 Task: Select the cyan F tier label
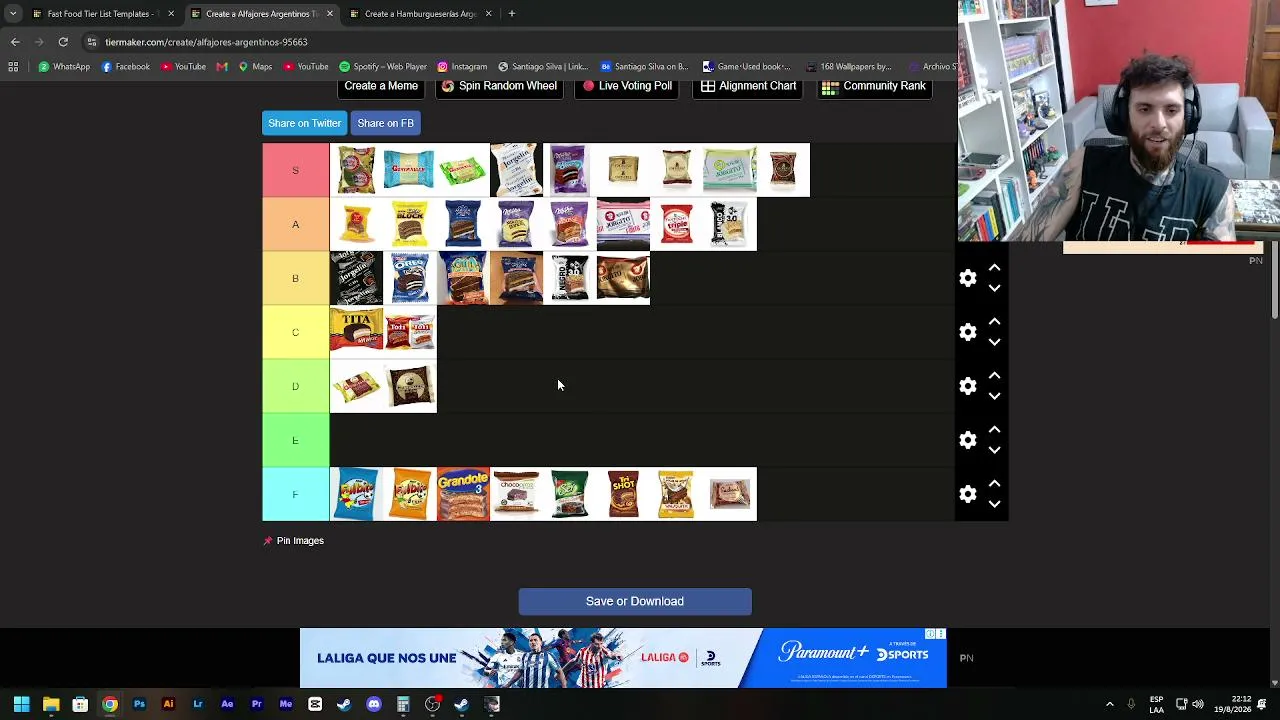point(295,494)
